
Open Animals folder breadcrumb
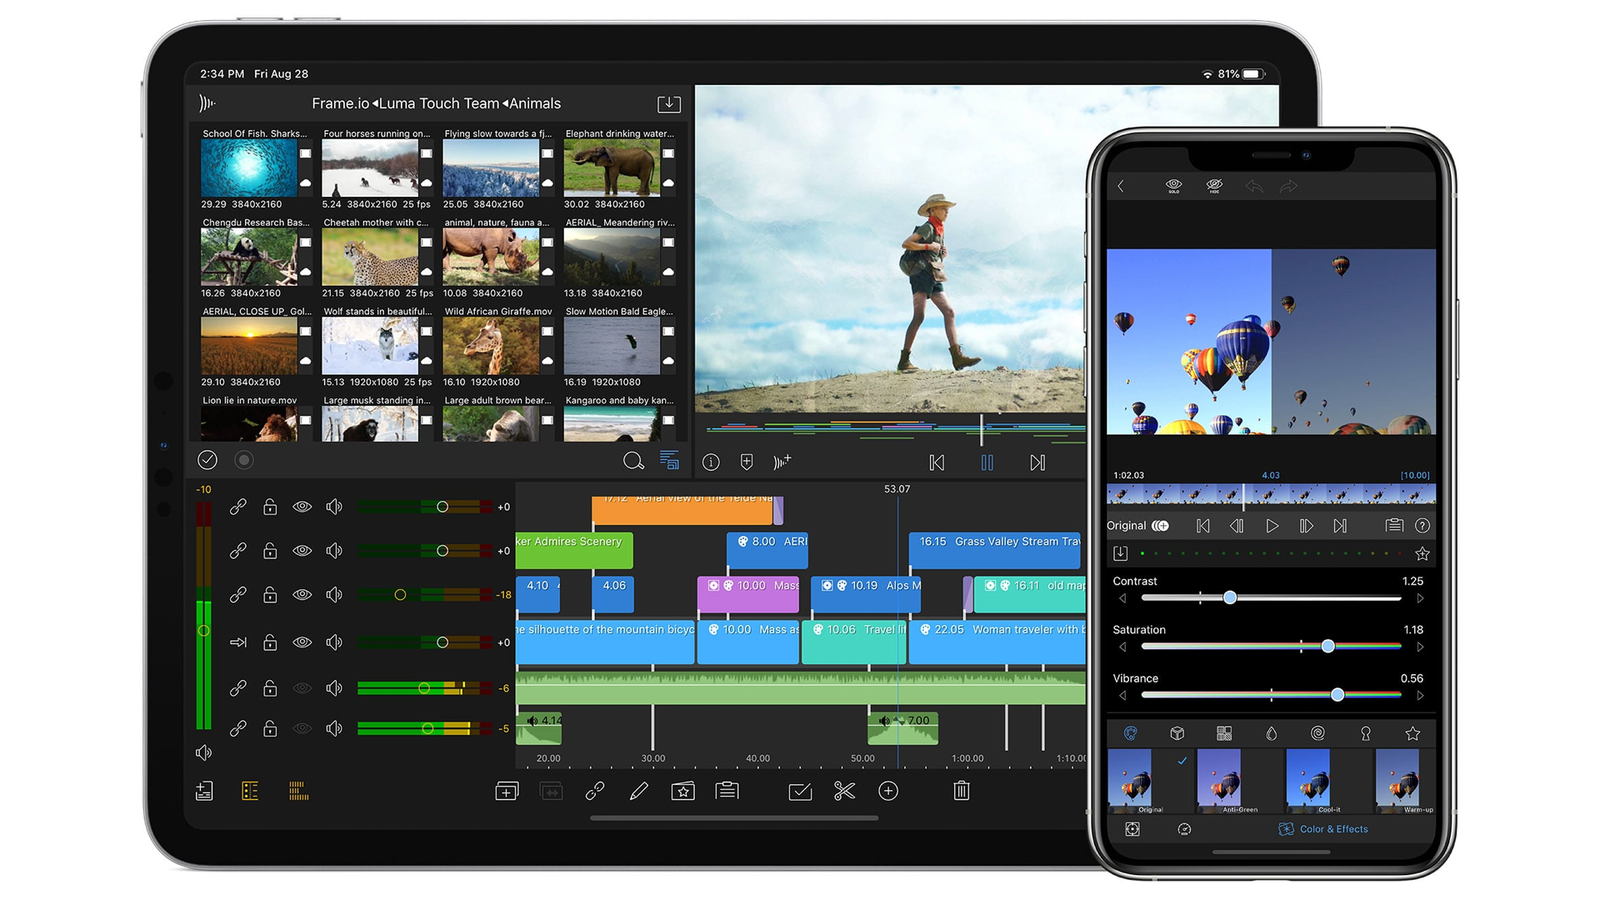tap(535, 103)
